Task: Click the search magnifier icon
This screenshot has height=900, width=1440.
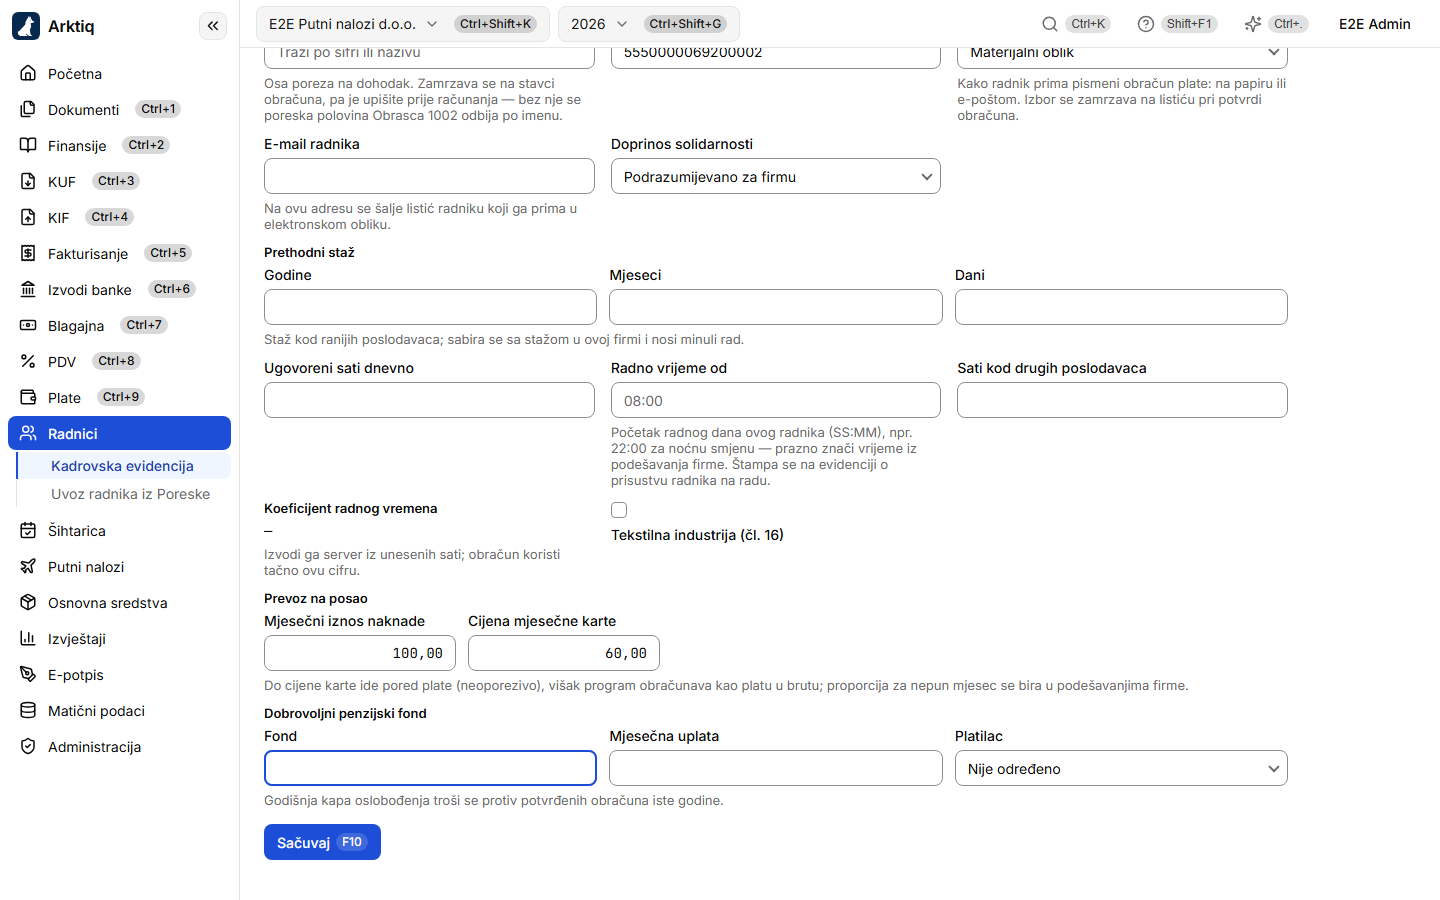Action: (x=1049, y=24)
